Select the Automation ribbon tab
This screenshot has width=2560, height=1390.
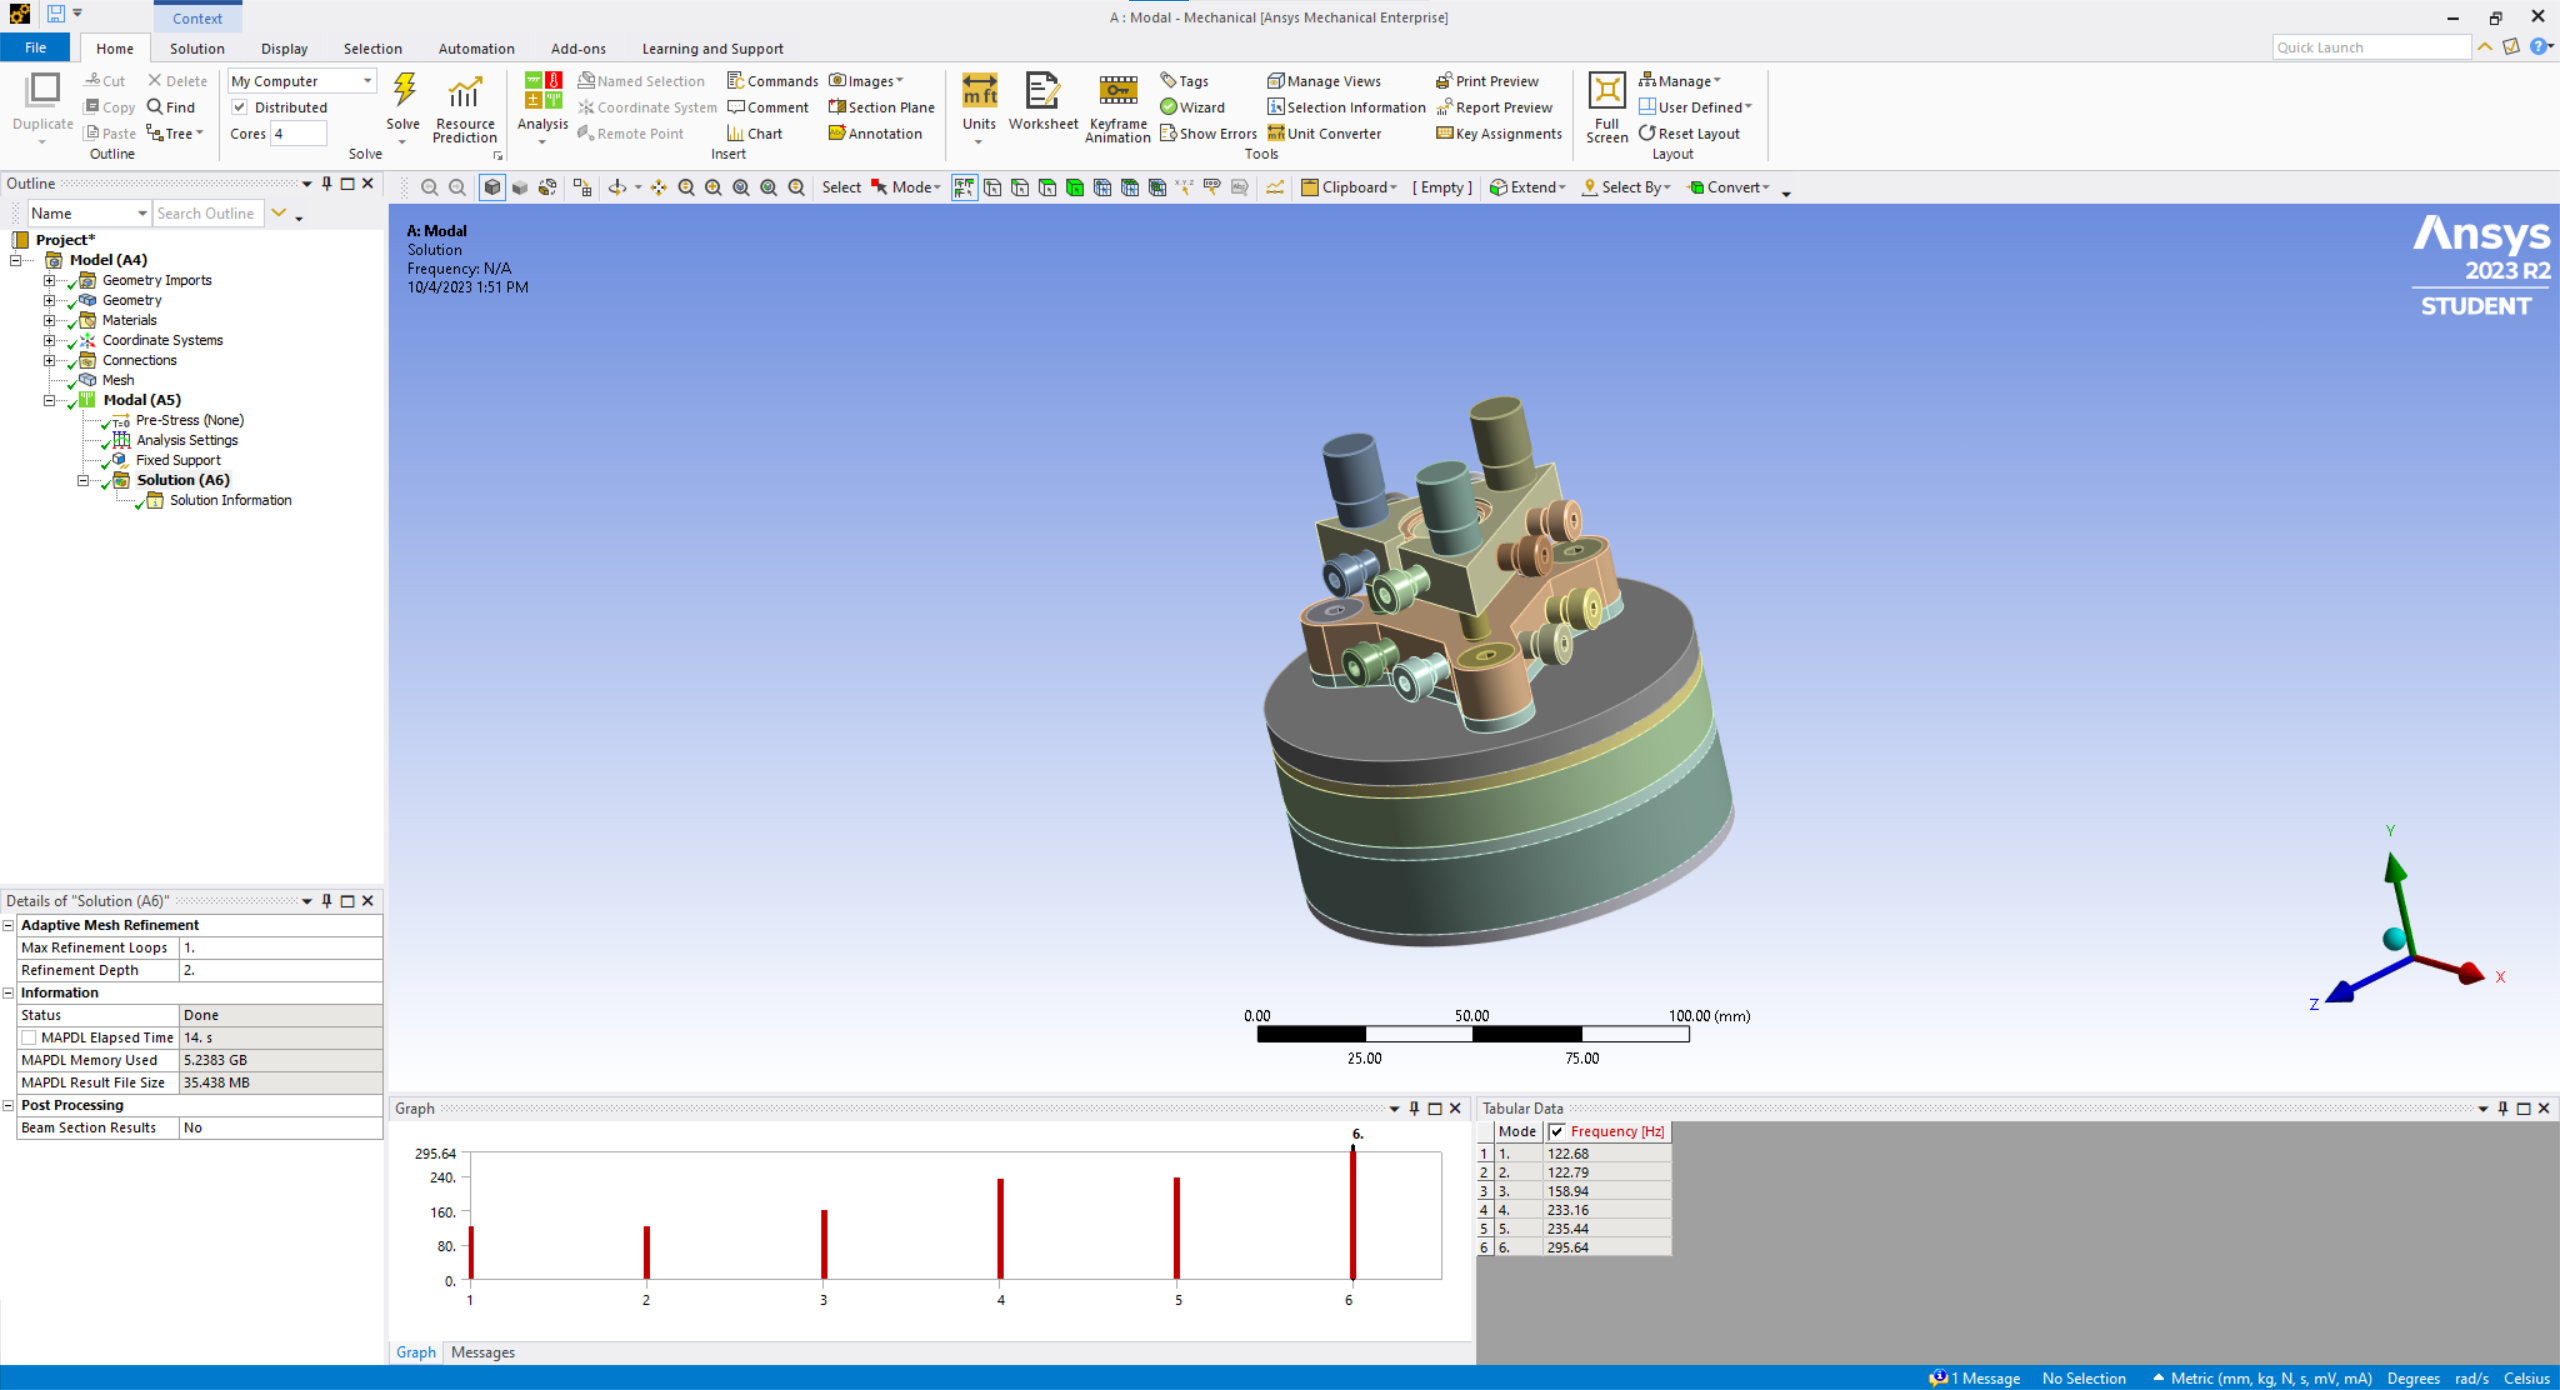476,48
